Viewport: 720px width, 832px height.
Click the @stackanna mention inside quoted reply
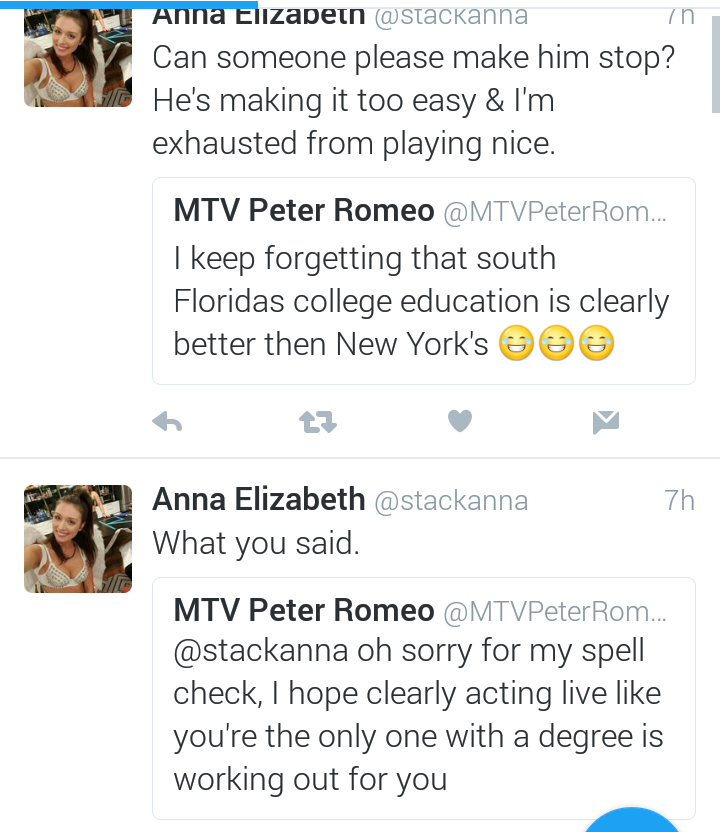click(x=261, y=652)
